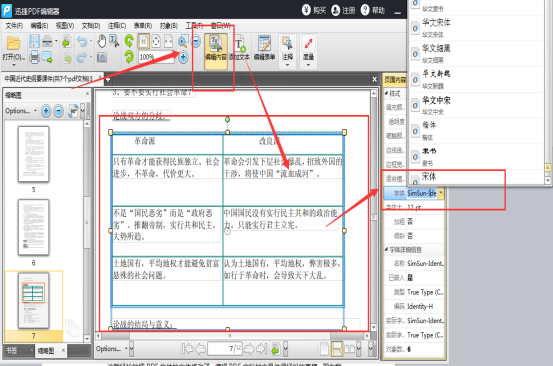The height and width of the screenshot is (366, 553).
Task: Click the Redo arrow icon
Action: [82, 57]
